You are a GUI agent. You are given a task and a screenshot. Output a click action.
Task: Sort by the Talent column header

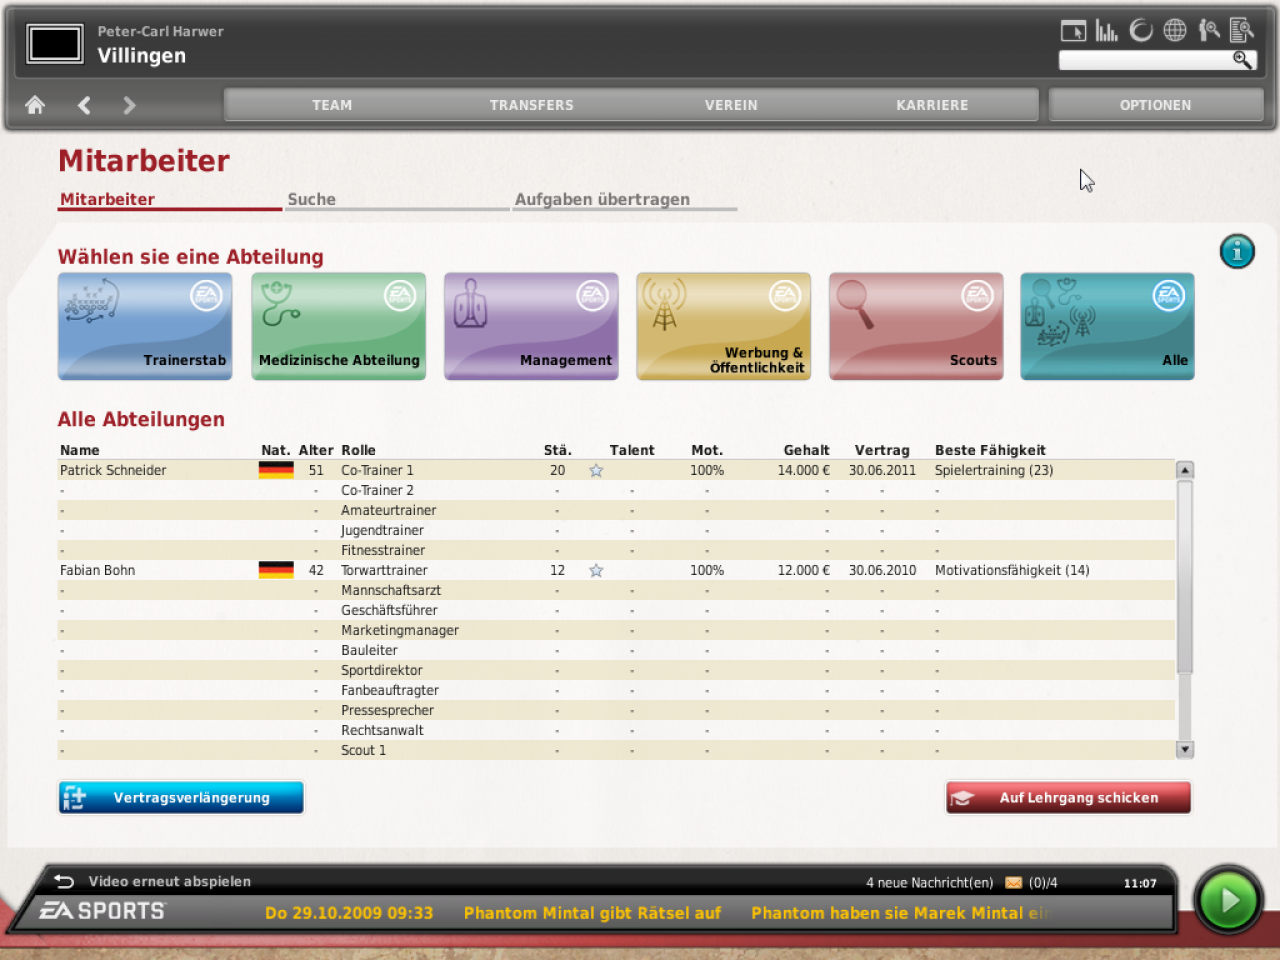click(x=632, y=450)
